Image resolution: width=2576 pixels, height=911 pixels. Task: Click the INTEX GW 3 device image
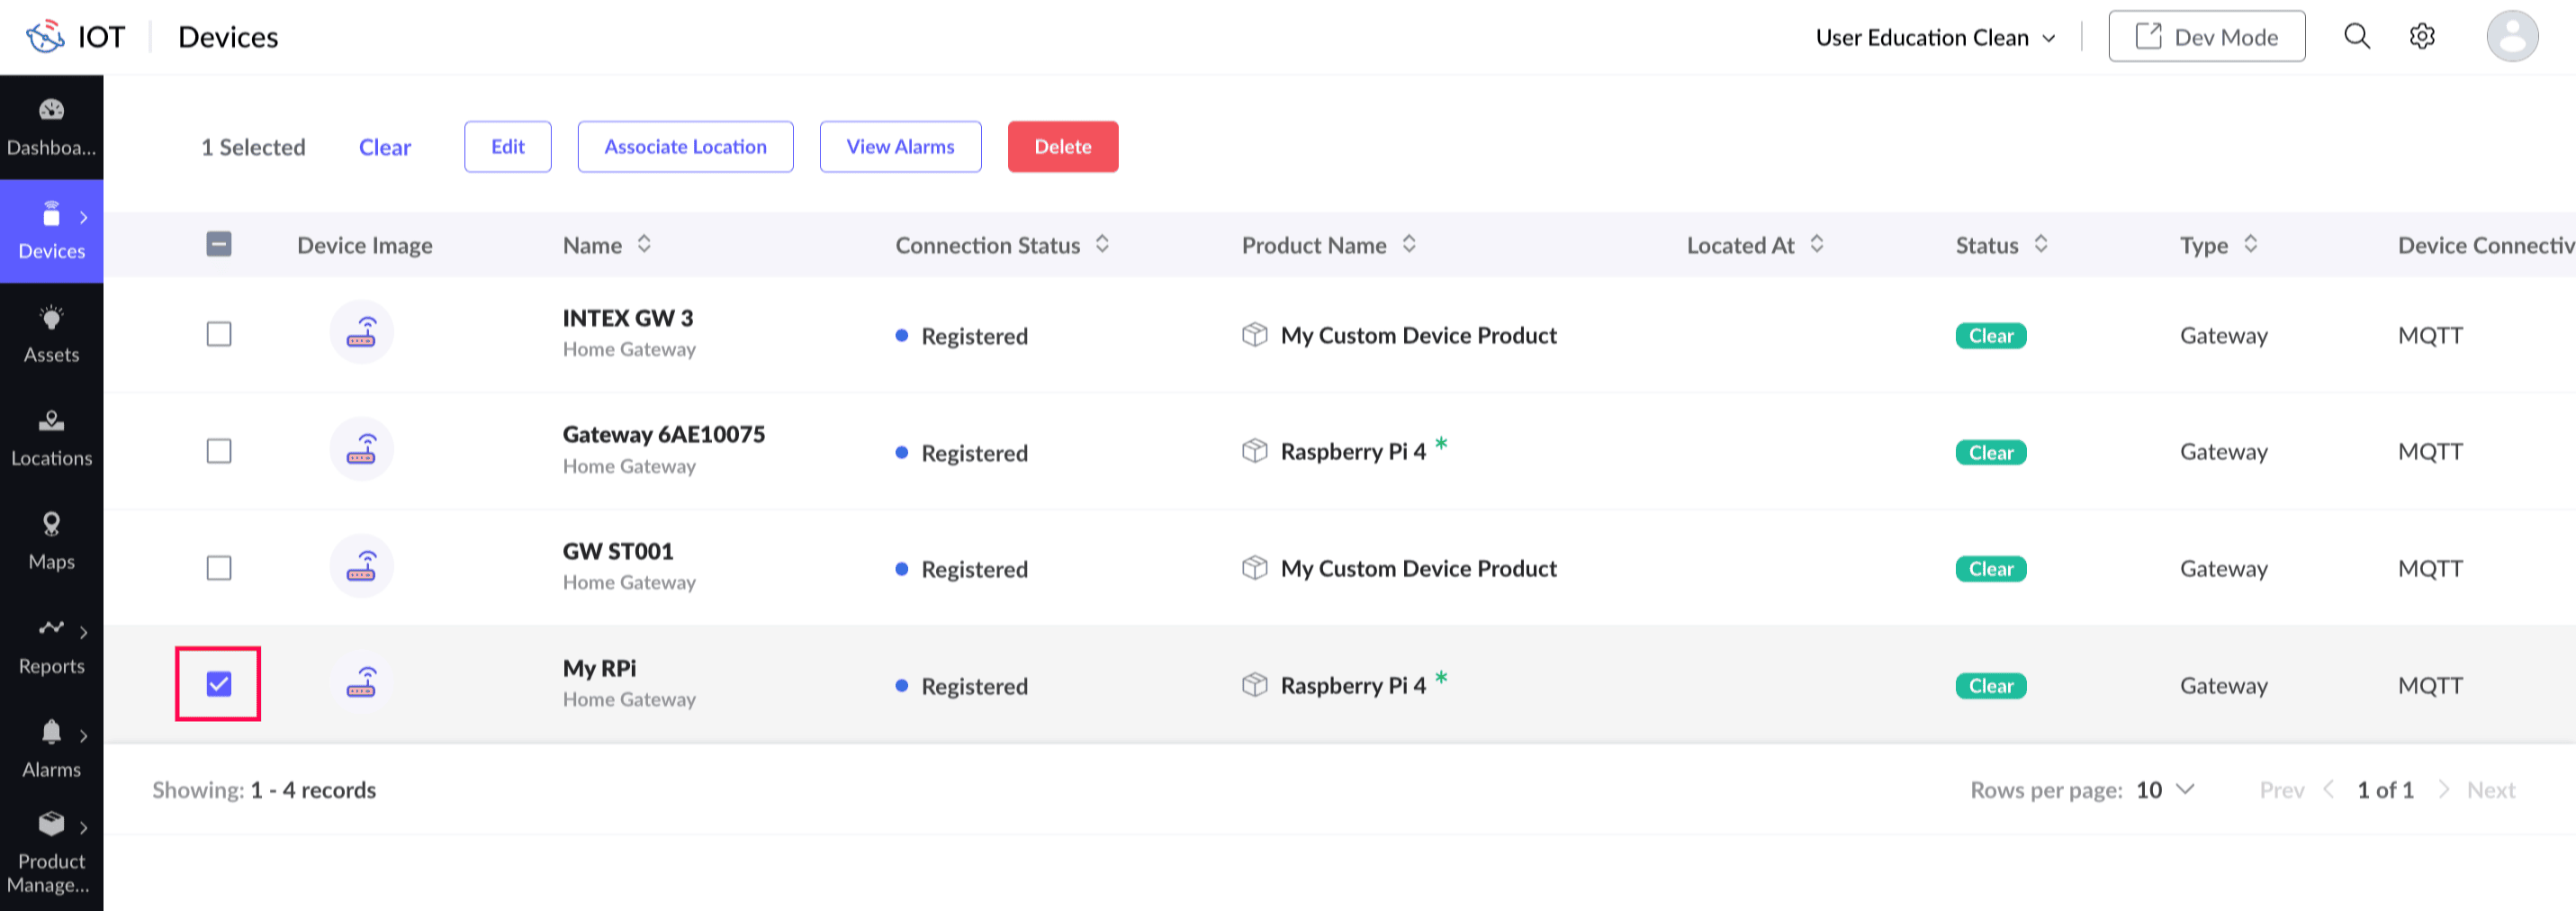[361, 333]
